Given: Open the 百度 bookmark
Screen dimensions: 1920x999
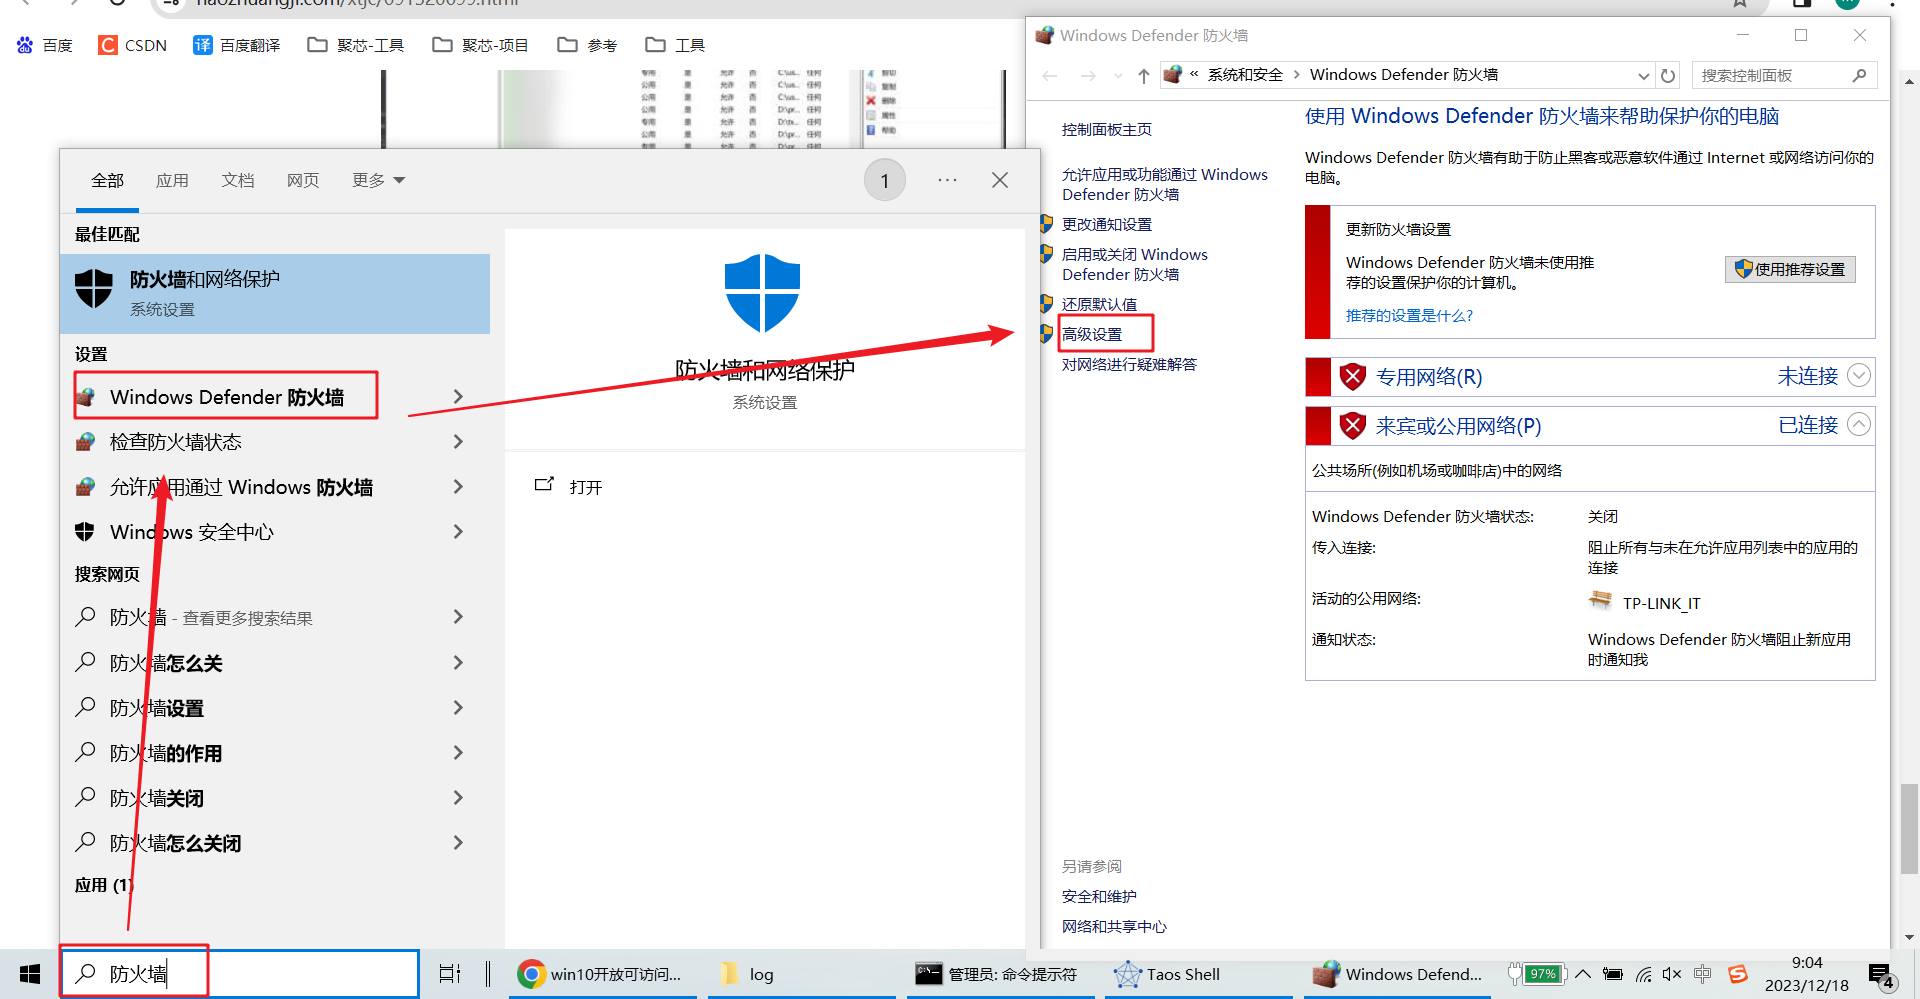Looking at the screenshot, I should tap(45, 45).
